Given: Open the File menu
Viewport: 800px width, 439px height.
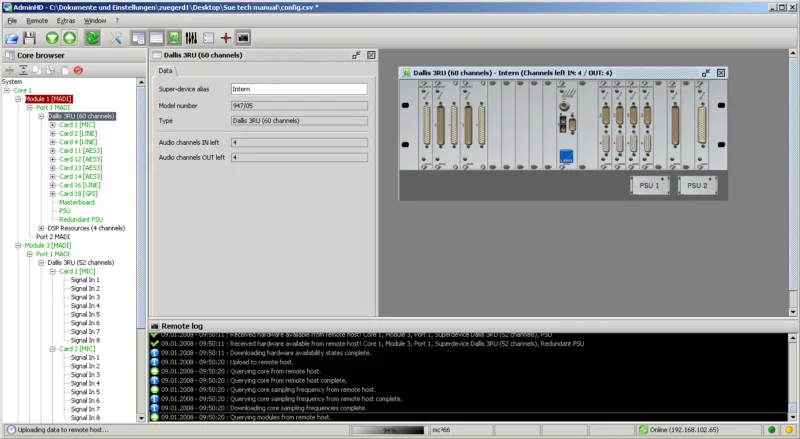Looking at the screenshot, I should (12, 21).
